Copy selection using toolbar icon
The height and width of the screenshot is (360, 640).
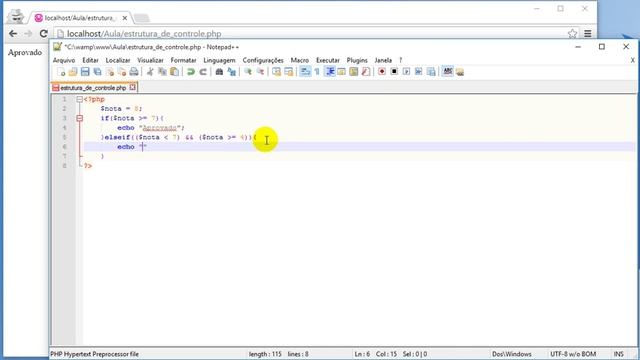click(x=162, y=72)
